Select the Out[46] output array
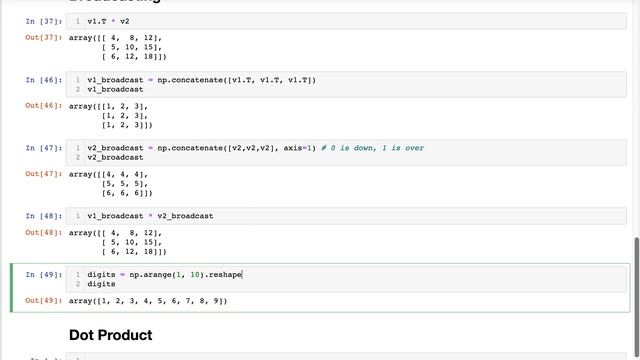This screenshot has width=640, height=360. coord(111,116)
